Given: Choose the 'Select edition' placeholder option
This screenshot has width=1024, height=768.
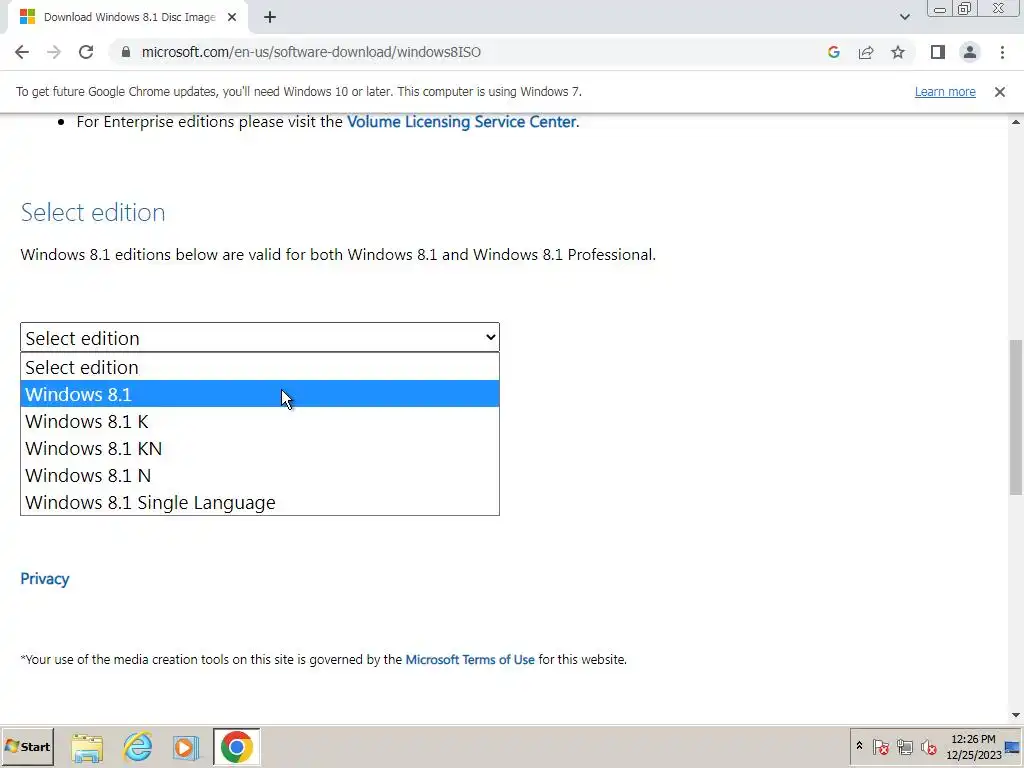Looking at the screenshot, I should 260,367.
